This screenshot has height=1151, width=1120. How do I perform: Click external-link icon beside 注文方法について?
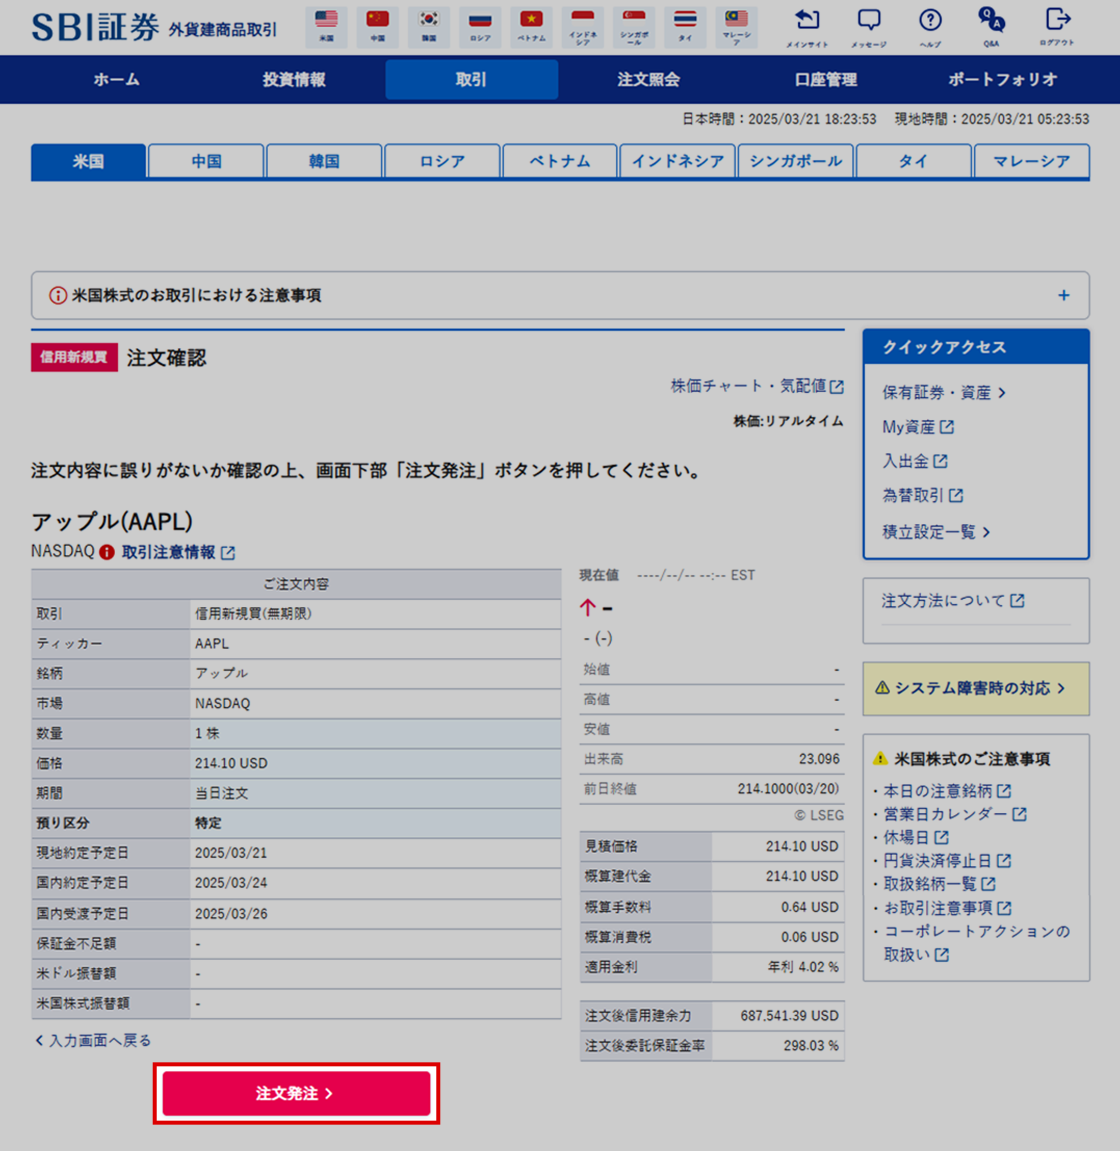tap(1017, 600)
